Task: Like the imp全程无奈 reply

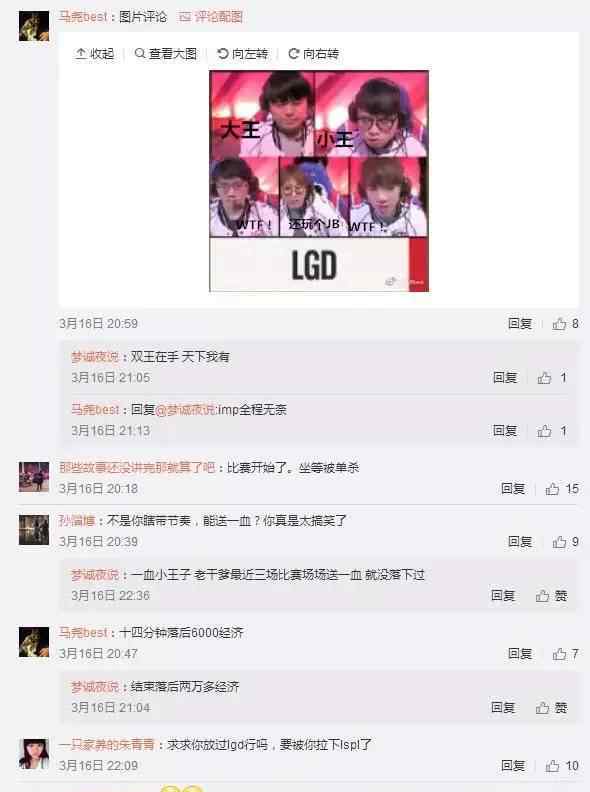Action: coord(551,431)
